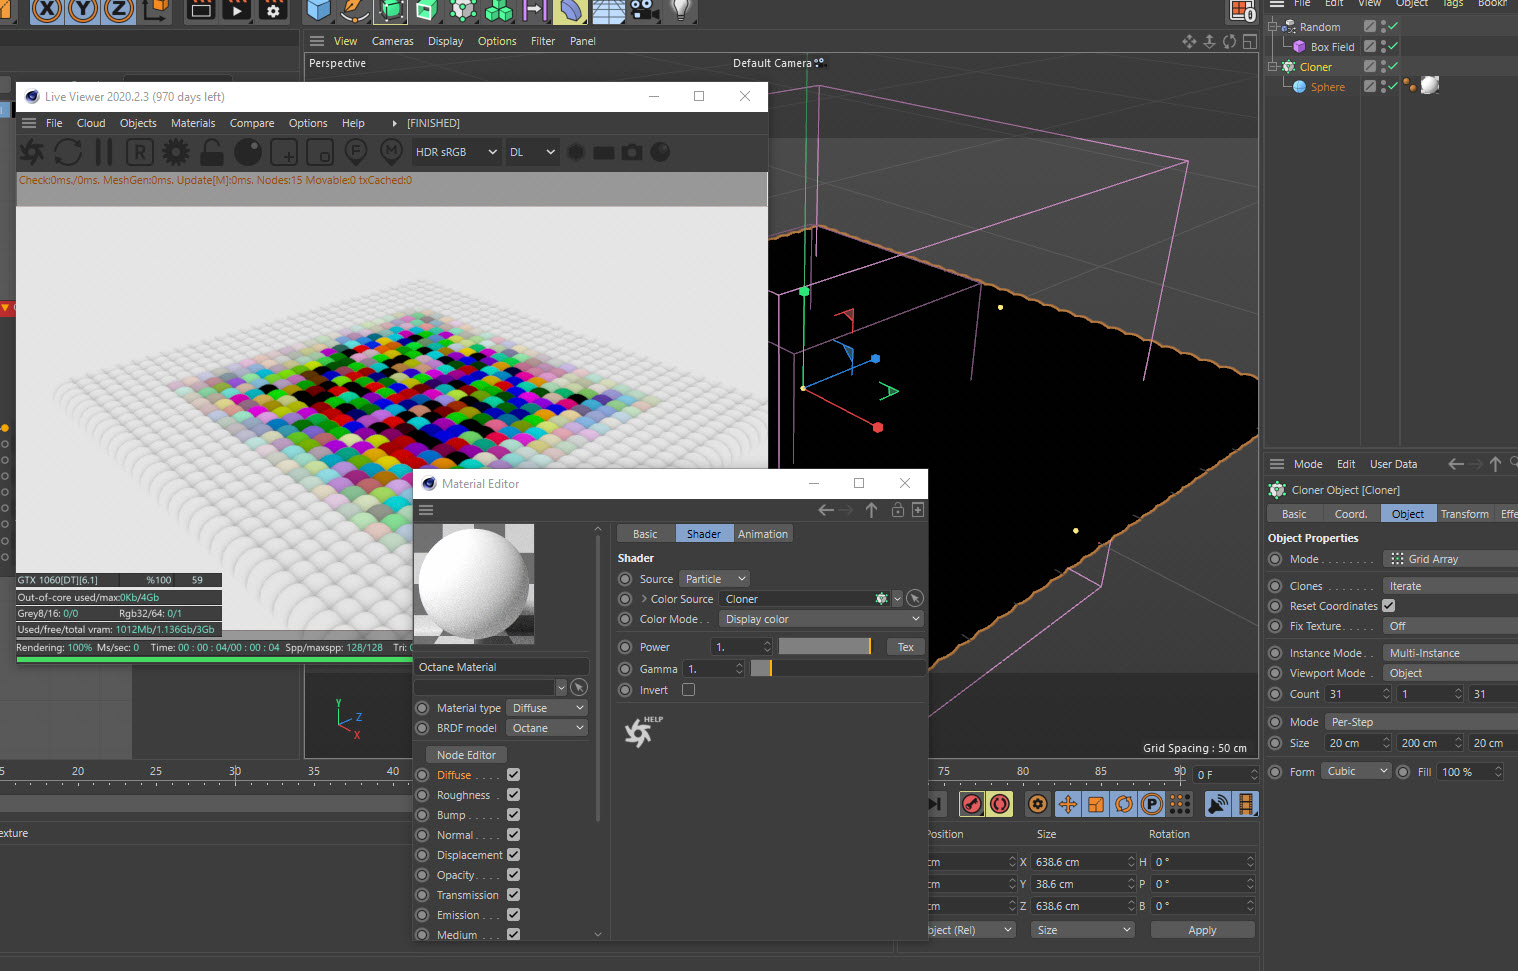This screenshot has height=971, width=1518.
Task: Click the Apply button in coordinates panel
Action: tap(1202, 930)
